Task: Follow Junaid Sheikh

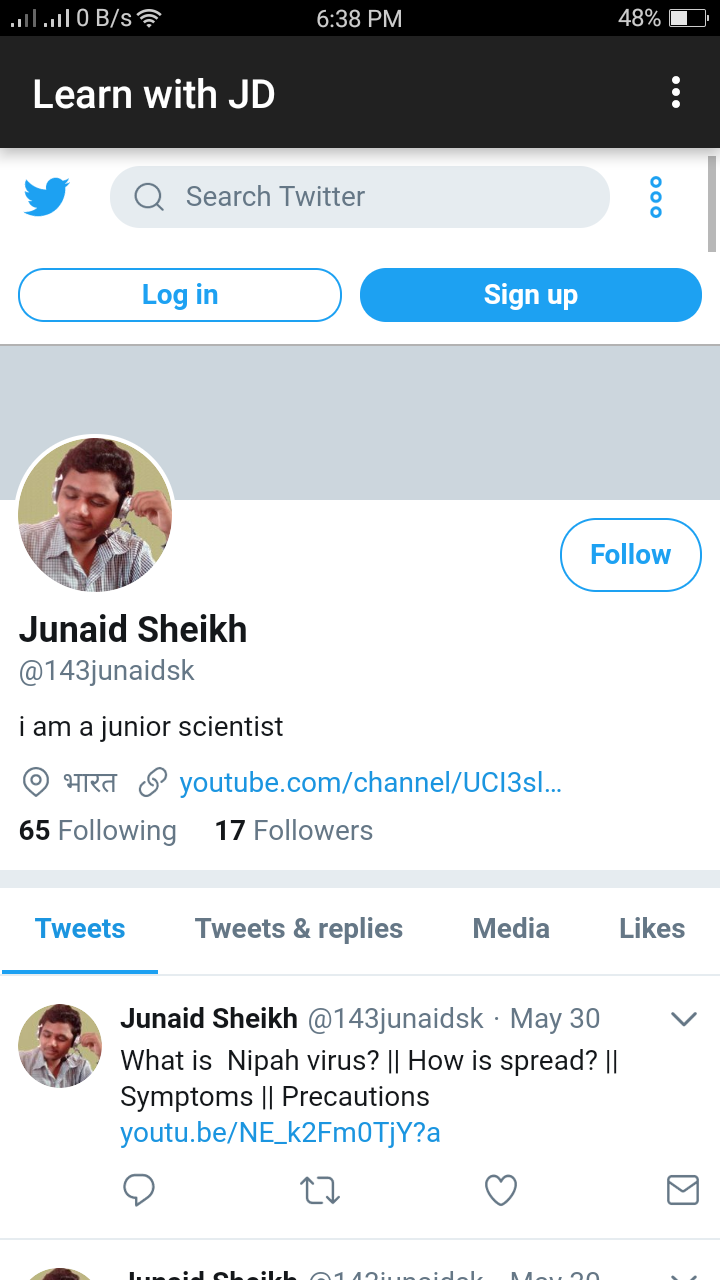Action: [630, 555]
